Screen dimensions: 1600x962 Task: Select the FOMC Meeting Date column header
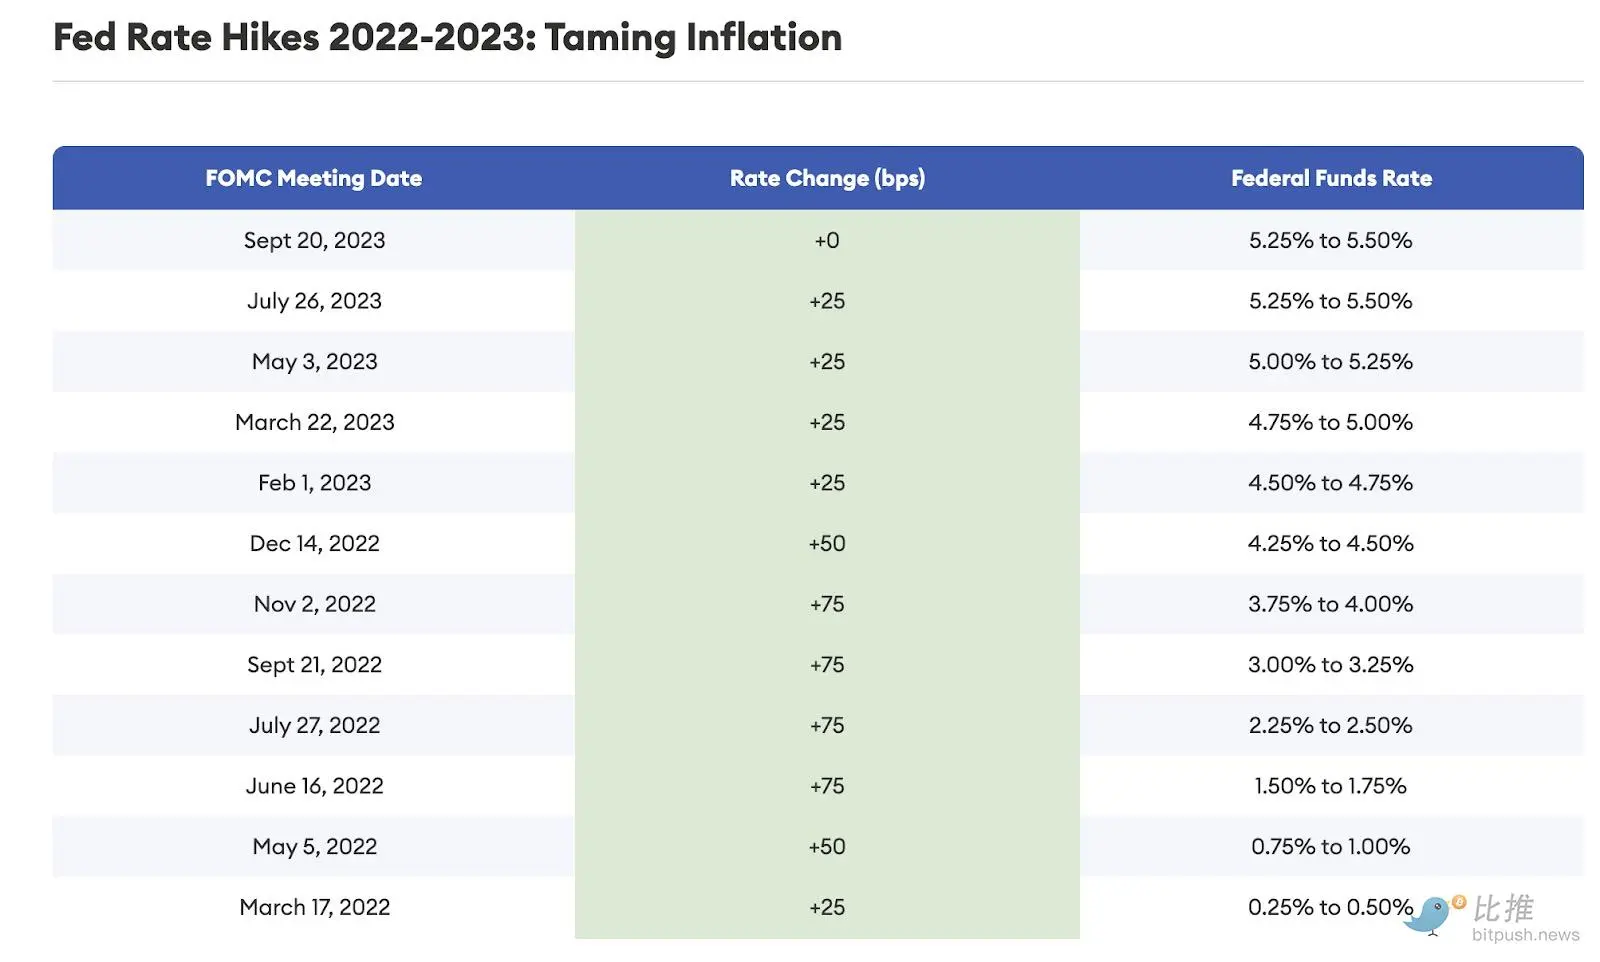314,178
